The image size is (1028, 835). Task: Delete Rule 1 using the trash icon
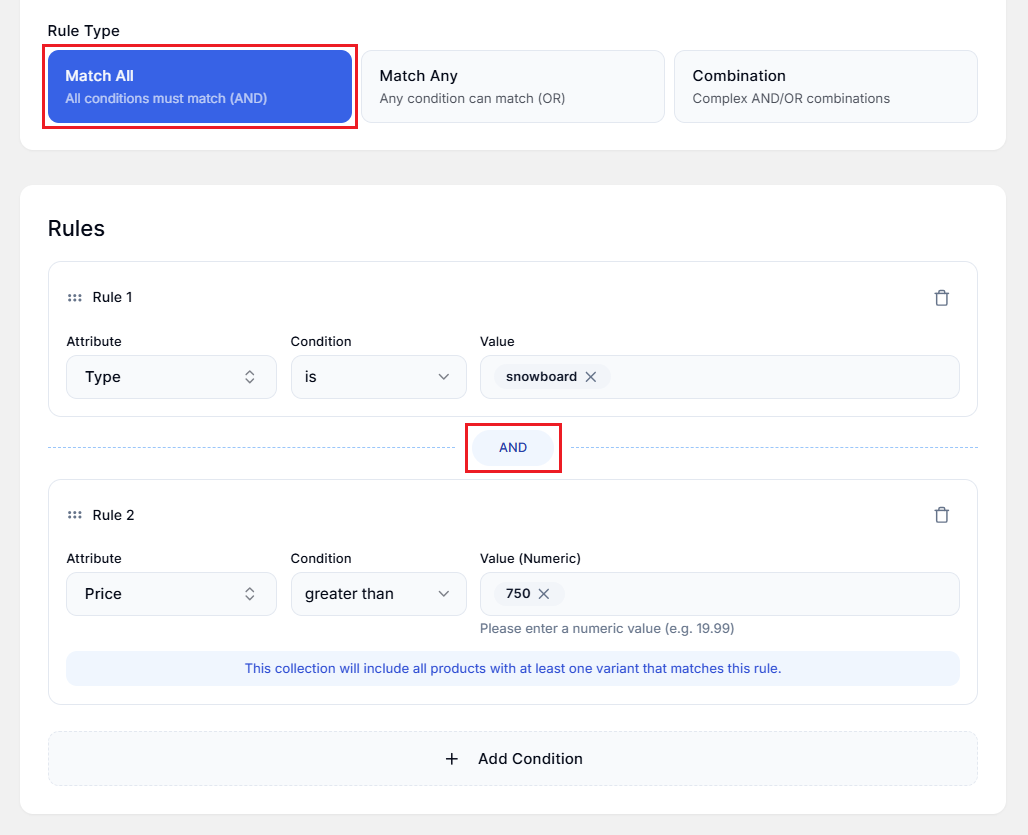pyautogui.click(x=941, y=297)
